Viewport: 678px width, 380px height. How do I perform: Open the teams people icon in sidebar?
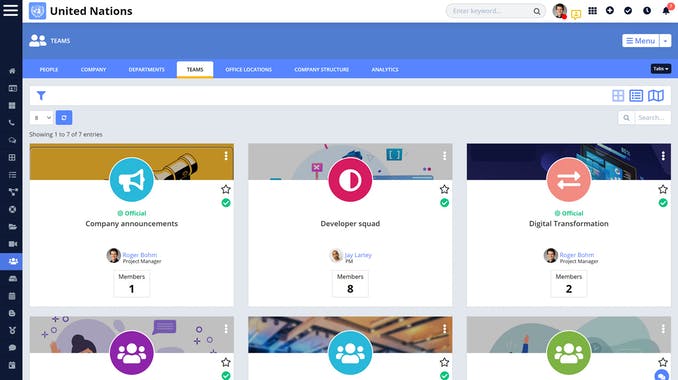click(x=13, y=261)
